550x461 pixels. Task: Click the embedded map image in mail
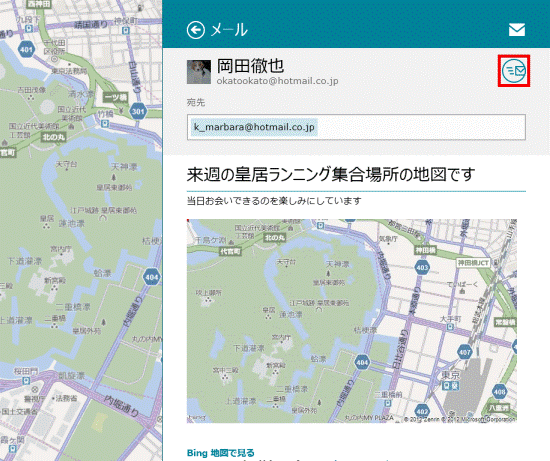[x=351, y=321]
